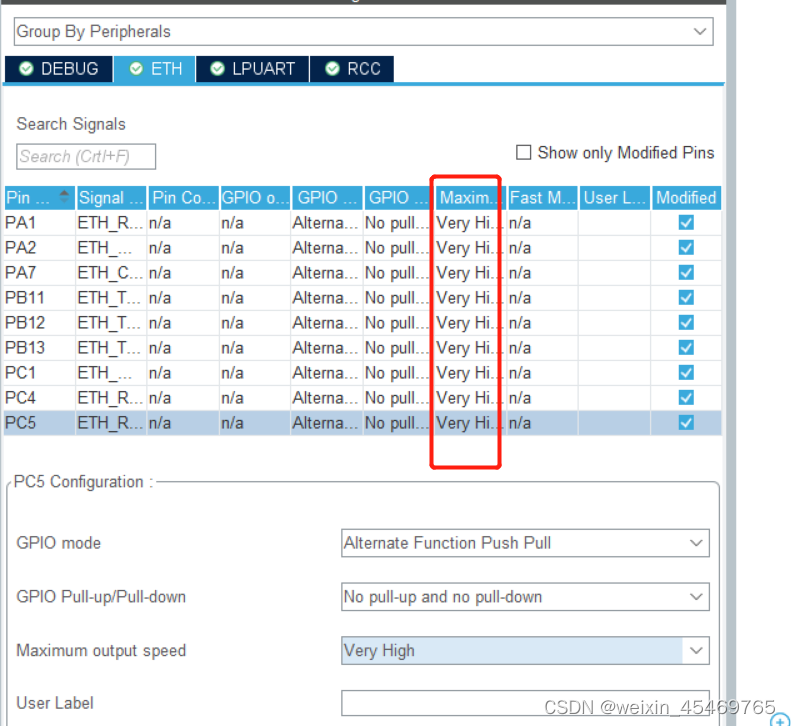791x726 pixels.
Task: Toggle the Modified checkbox for PB12
Action: point(686,322)
